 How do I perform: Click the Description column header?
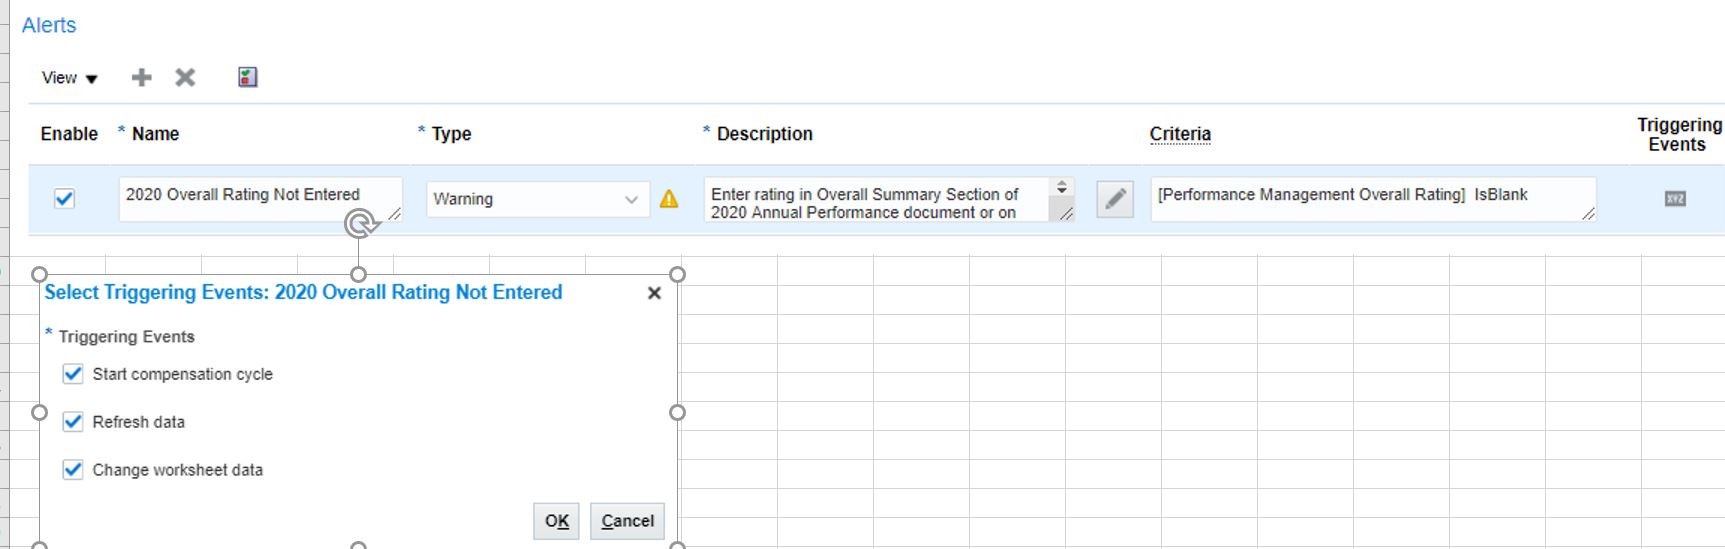click(764, 134)
